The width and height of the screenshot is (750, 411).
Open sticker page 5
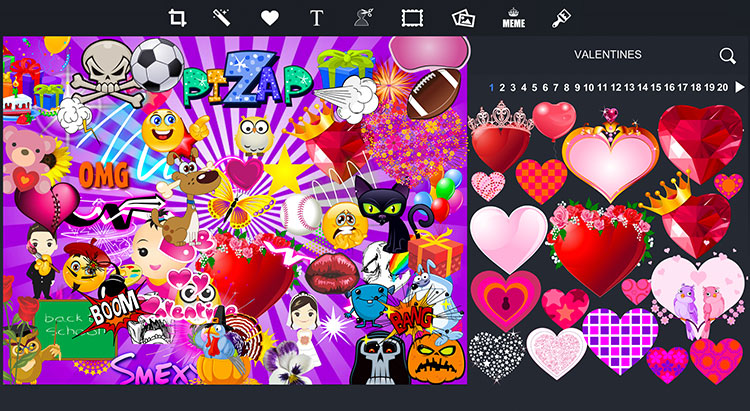tap(534, 88)
